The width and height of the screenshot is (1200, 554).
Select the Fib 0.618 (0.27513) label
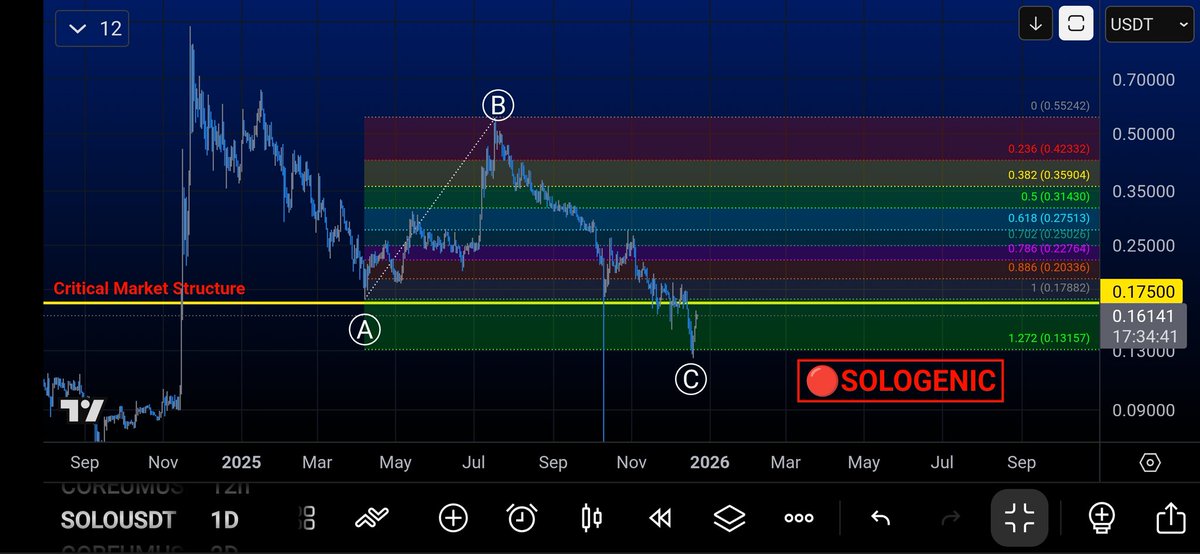pos(1049,218)
